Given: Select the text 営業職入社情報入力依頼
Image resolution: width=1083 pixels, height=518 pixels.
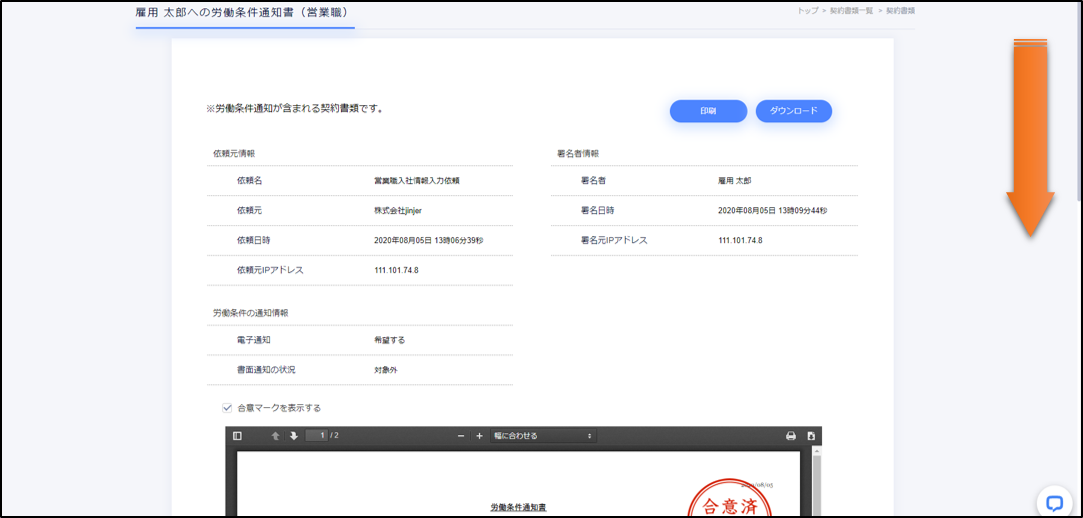Looking at the screenshot, I should tap(416, 180).
